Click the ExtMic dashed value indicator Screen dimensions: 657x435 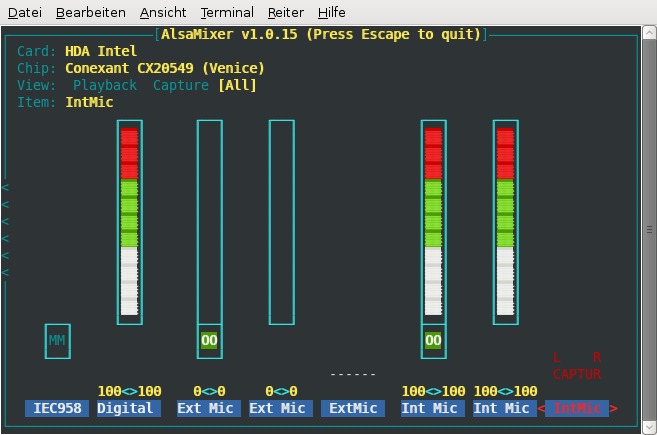(353, 374)
